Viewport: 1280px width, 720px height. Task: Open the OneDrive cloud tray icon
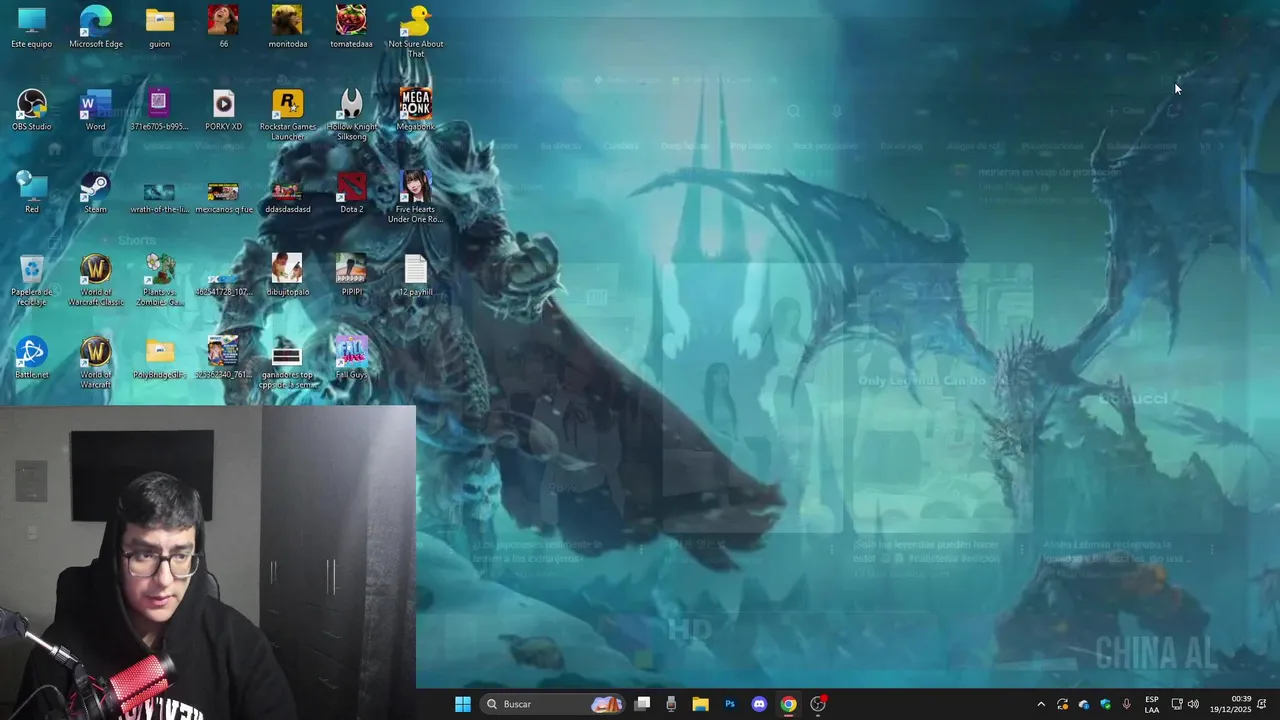pyautogui.click(x=1084, y=704)
